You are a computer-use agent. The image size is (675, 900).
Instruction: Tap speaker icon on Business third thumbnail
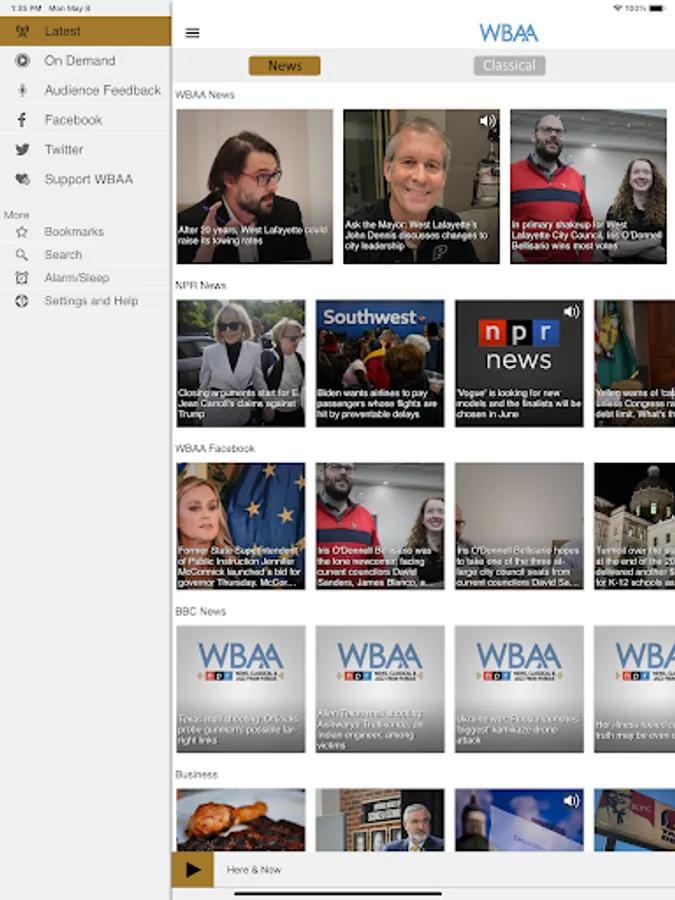[571, 801]
